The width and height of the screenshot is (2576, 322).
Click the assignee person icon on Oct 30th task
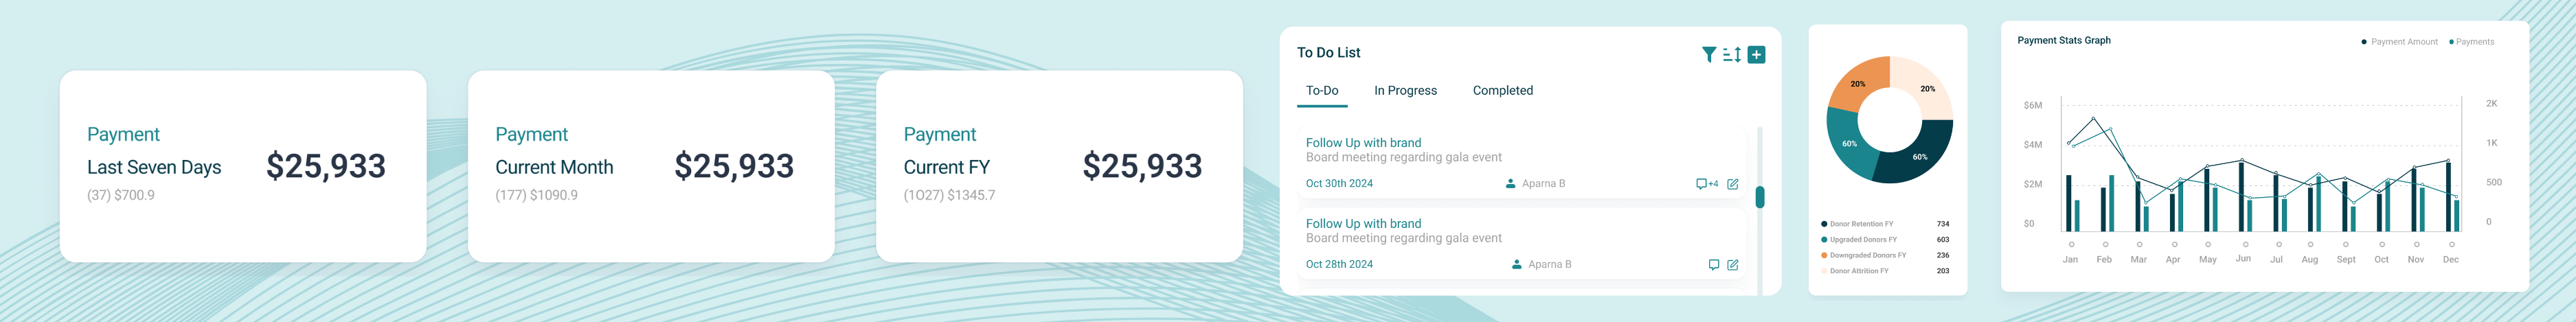coord(1510,183)
